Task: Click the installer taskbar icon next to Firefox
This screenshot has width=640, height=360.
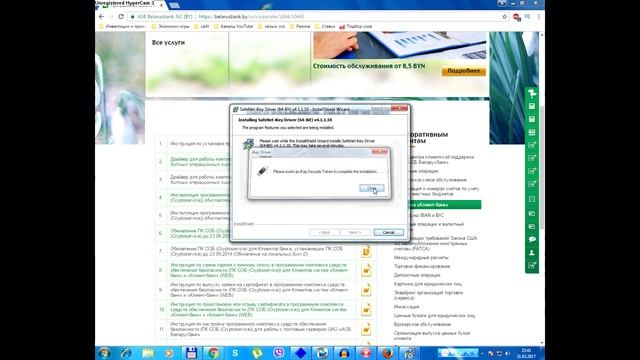Action: [409, 353]
